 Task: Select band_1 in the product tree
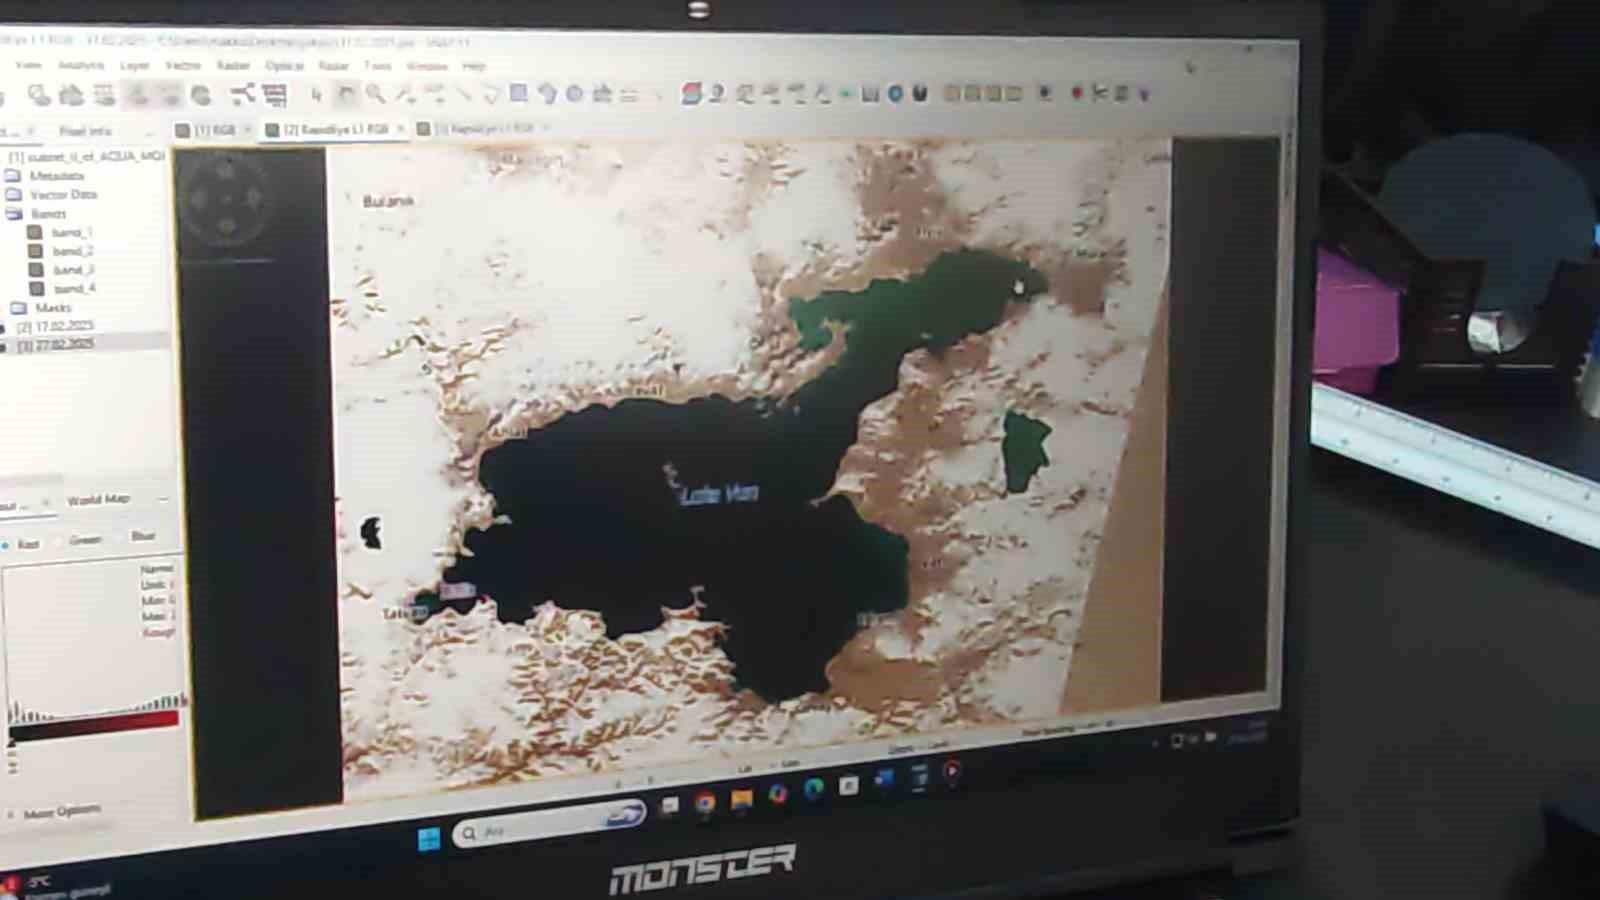(x=72, y=232)
